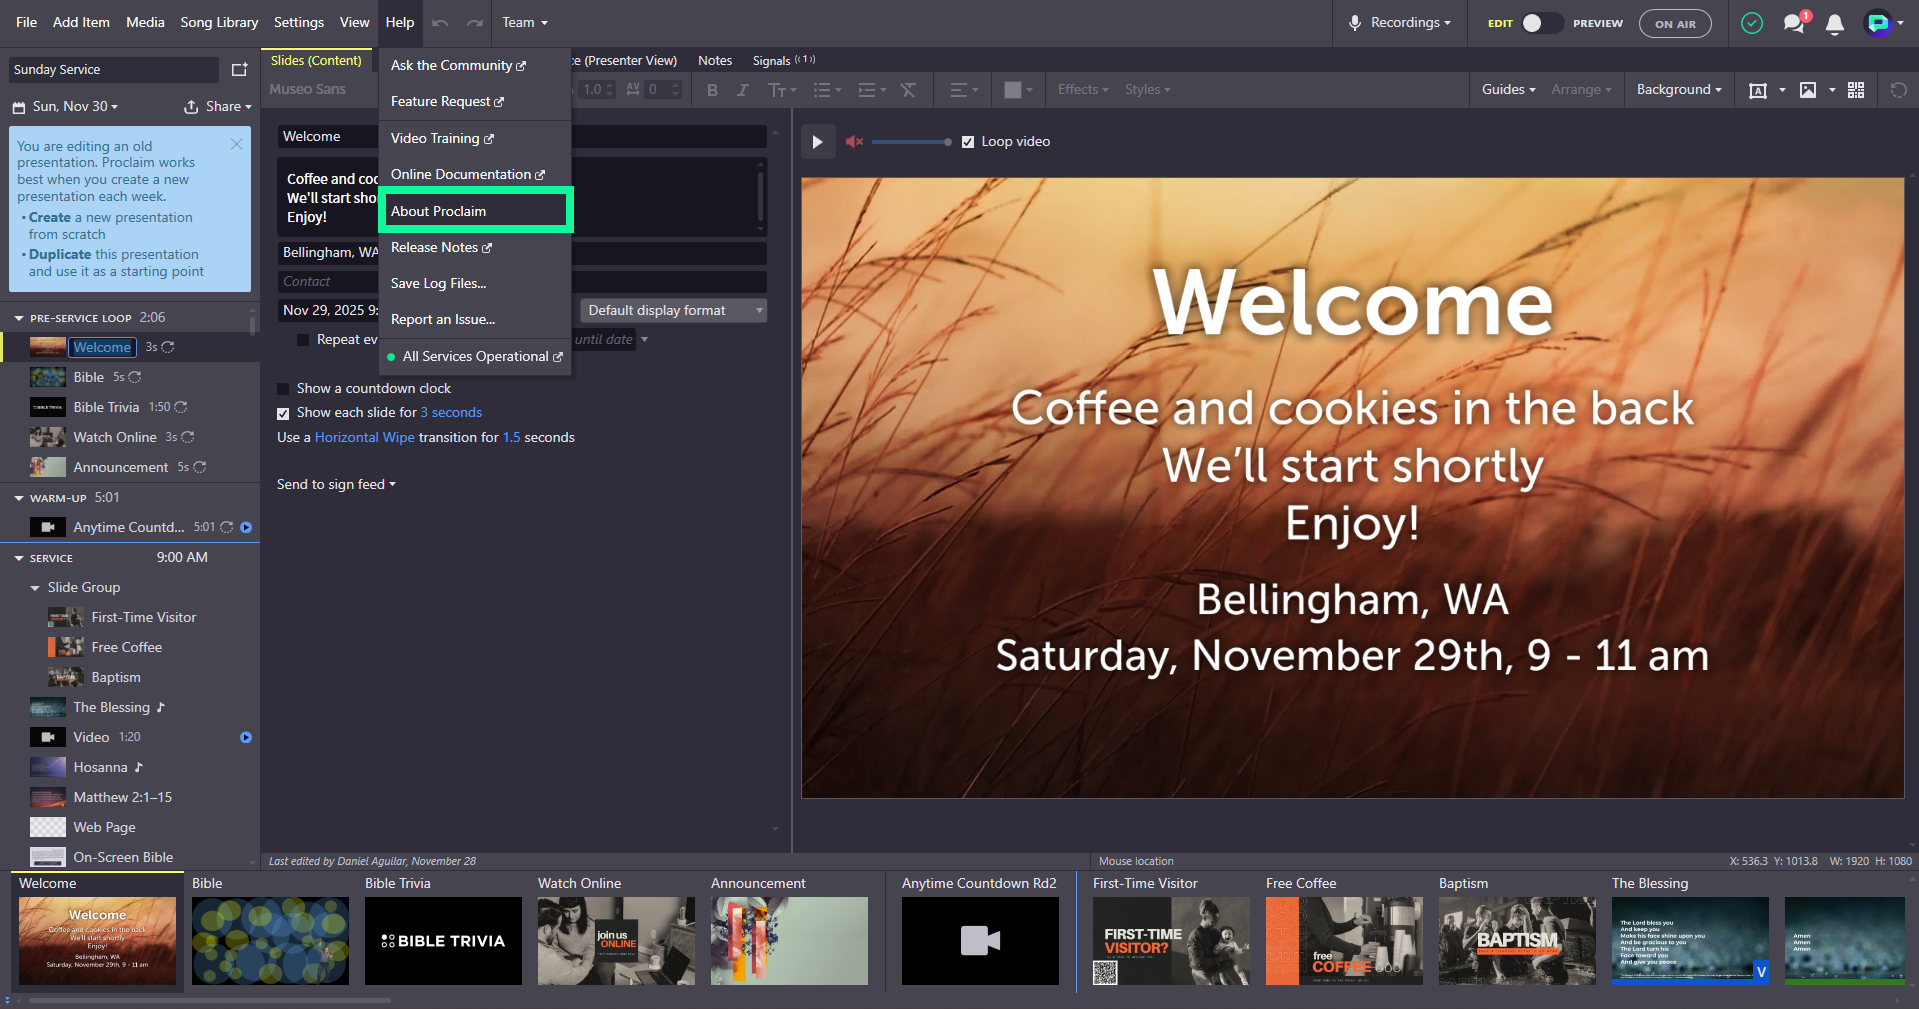Open the Team dropdown menu
Image resolution: width=1919 pixels, height=1009 pixels.
525,23
